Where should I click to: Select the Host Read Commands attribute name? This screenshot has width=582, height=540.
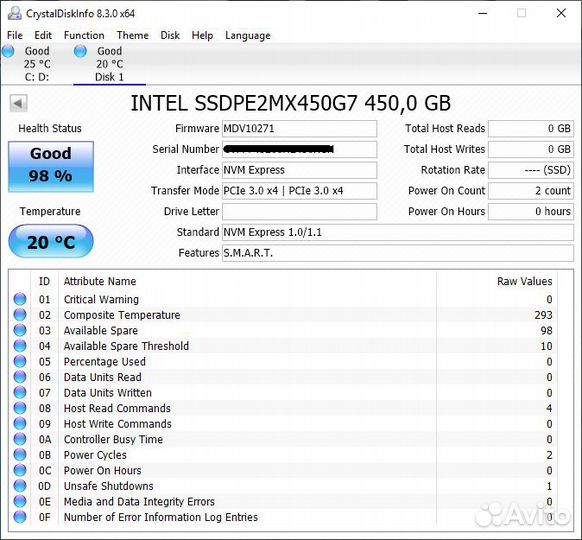point(117,408)
